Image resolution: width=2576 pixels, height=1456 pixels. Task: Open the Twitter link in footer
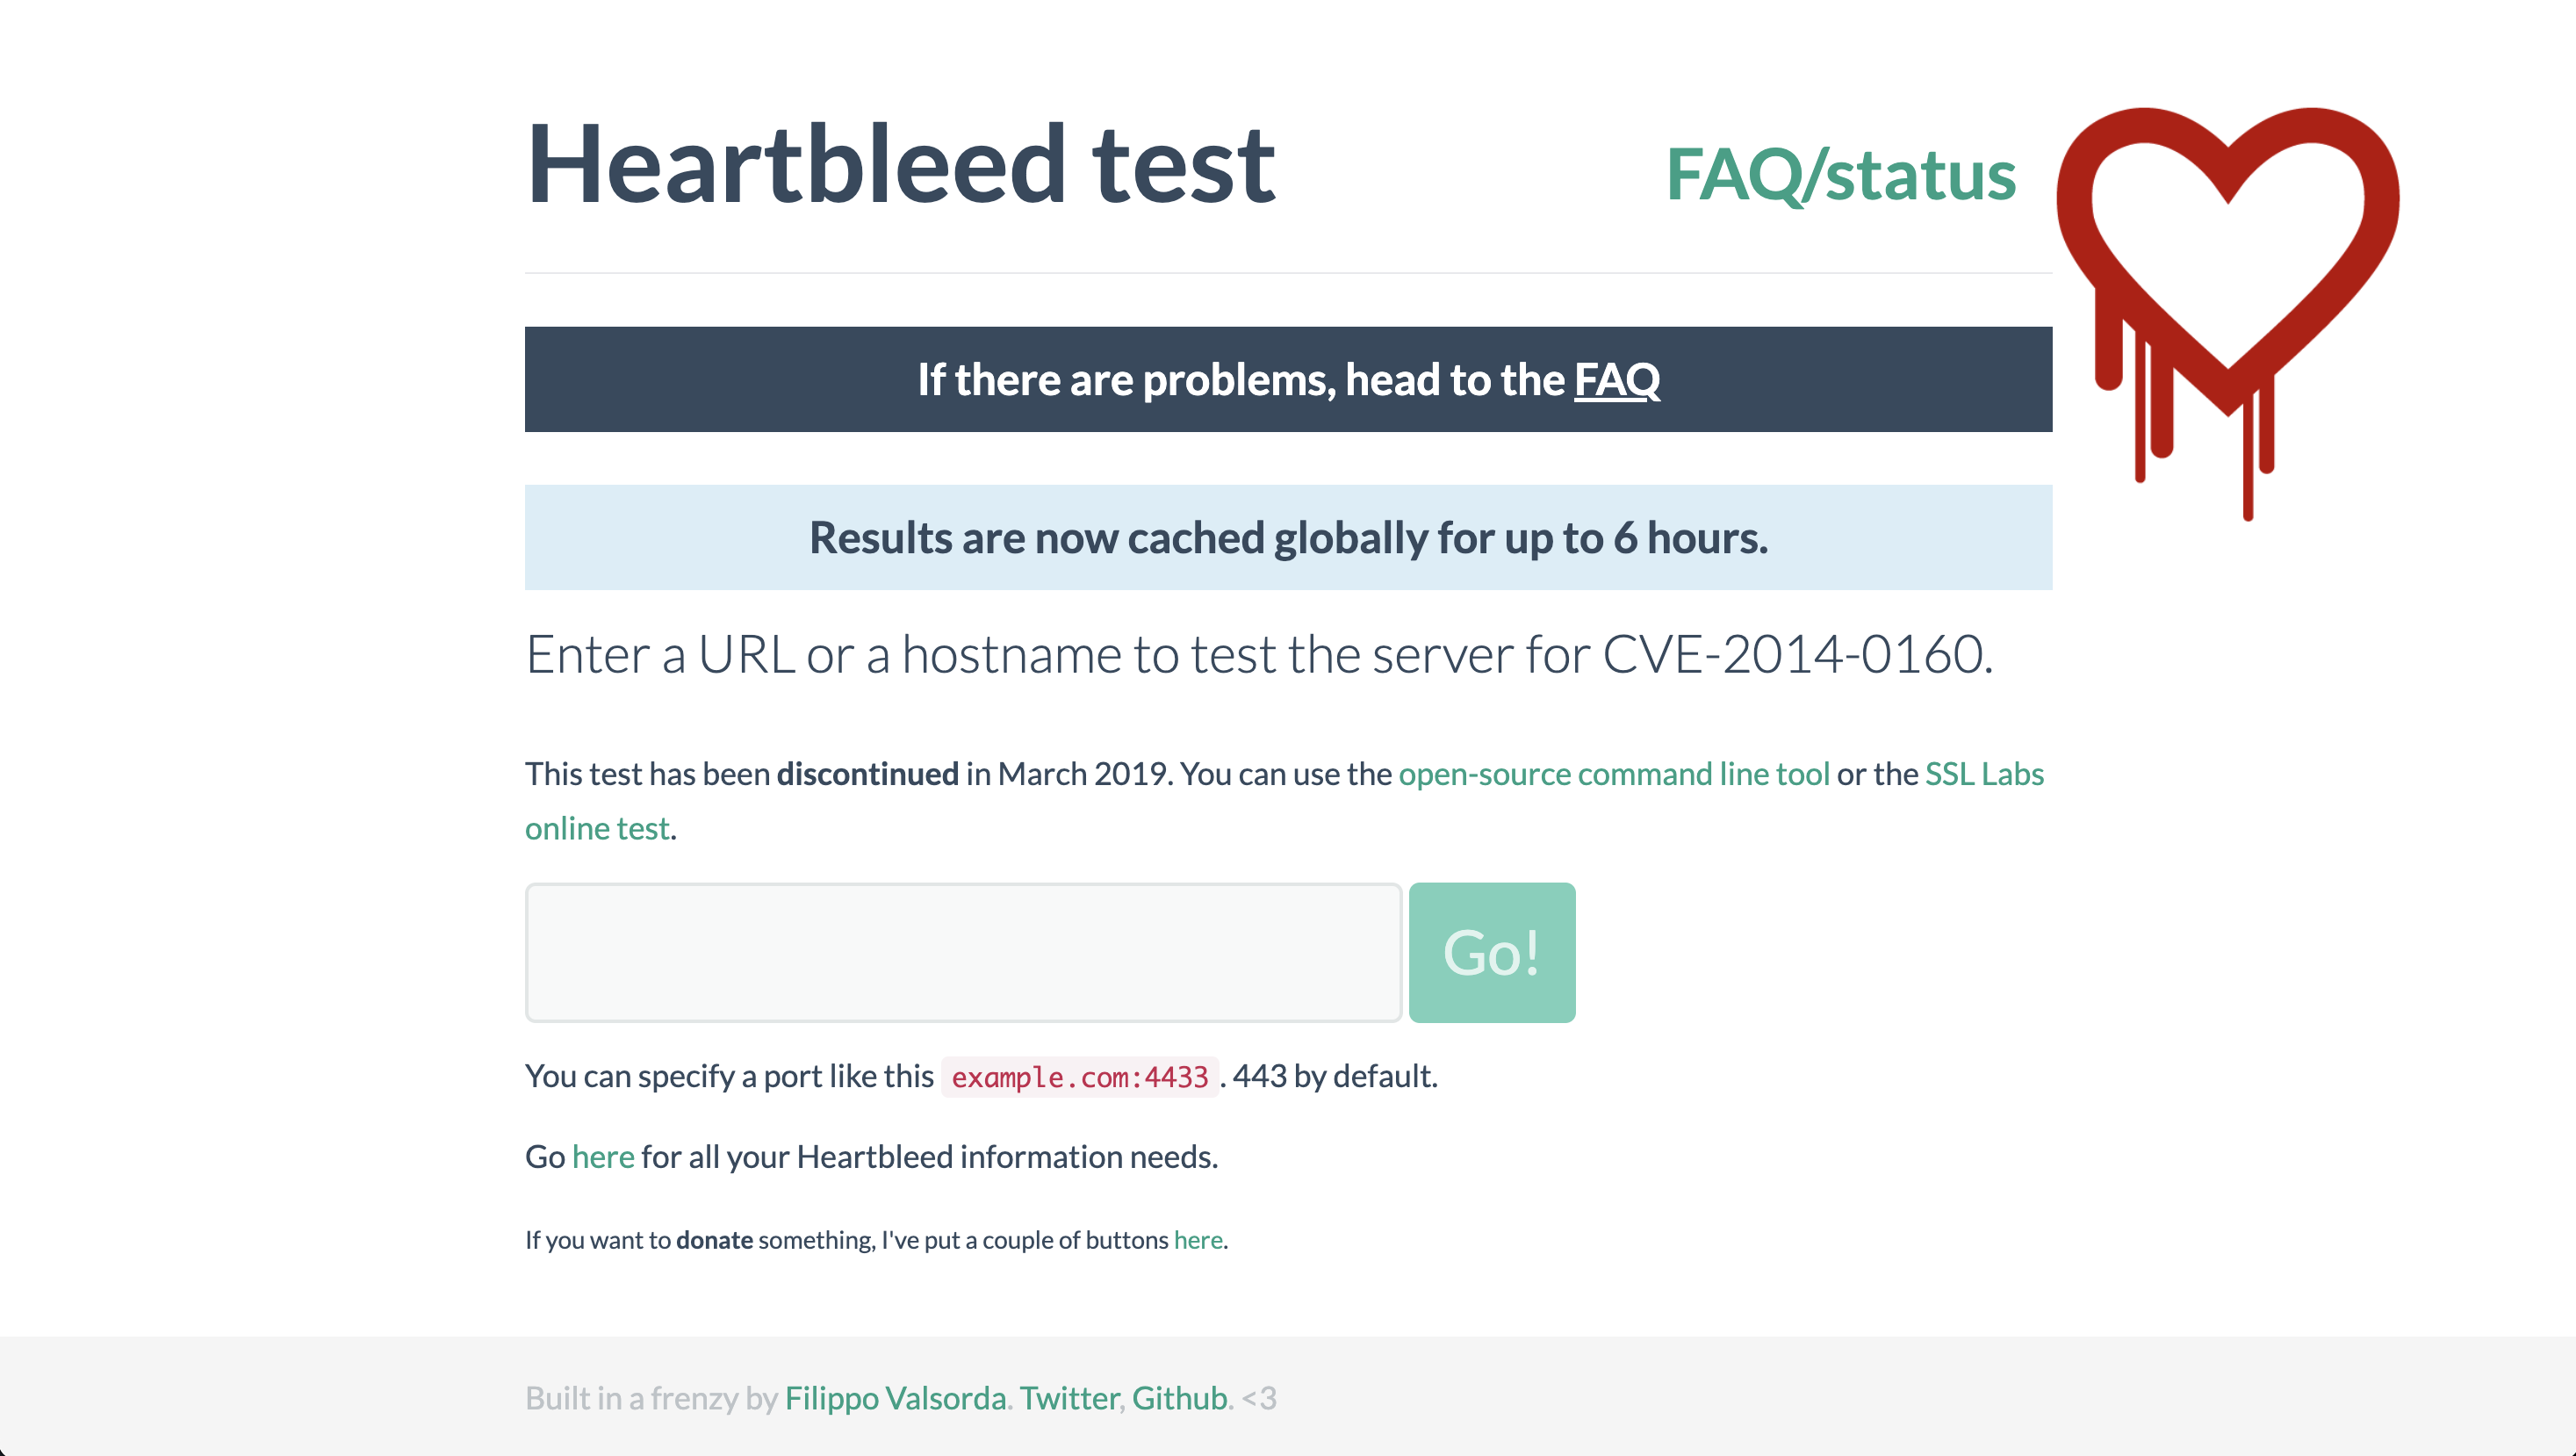tap(1069, 1398)
